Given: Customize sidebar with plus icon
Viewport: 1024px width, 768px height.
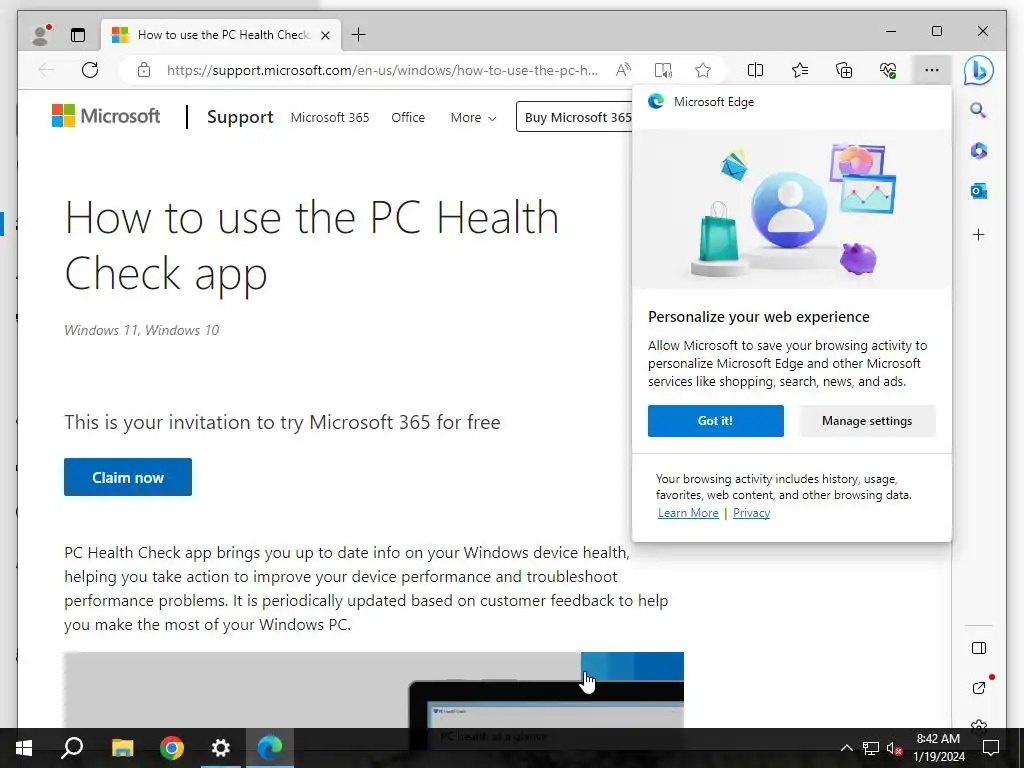Looking at the screenshot, I should (978, 234).
